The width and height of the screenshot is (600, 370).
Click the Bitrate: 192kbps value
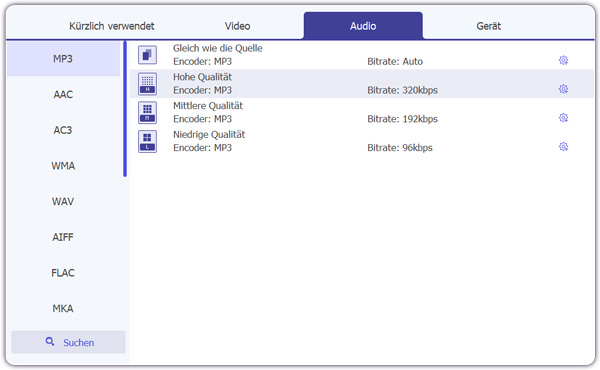402,119
